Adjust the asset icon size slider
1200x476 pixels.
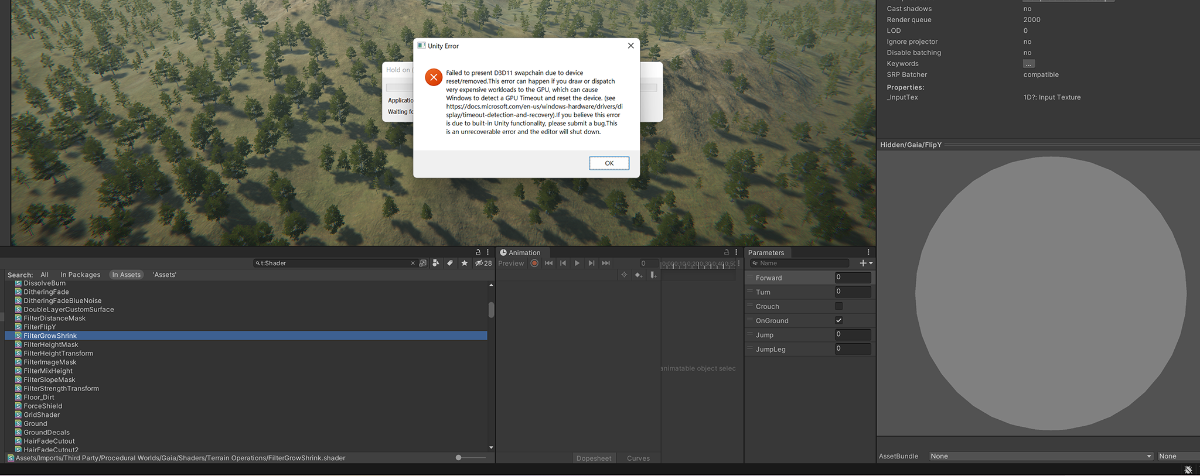[x=470, y=458]
